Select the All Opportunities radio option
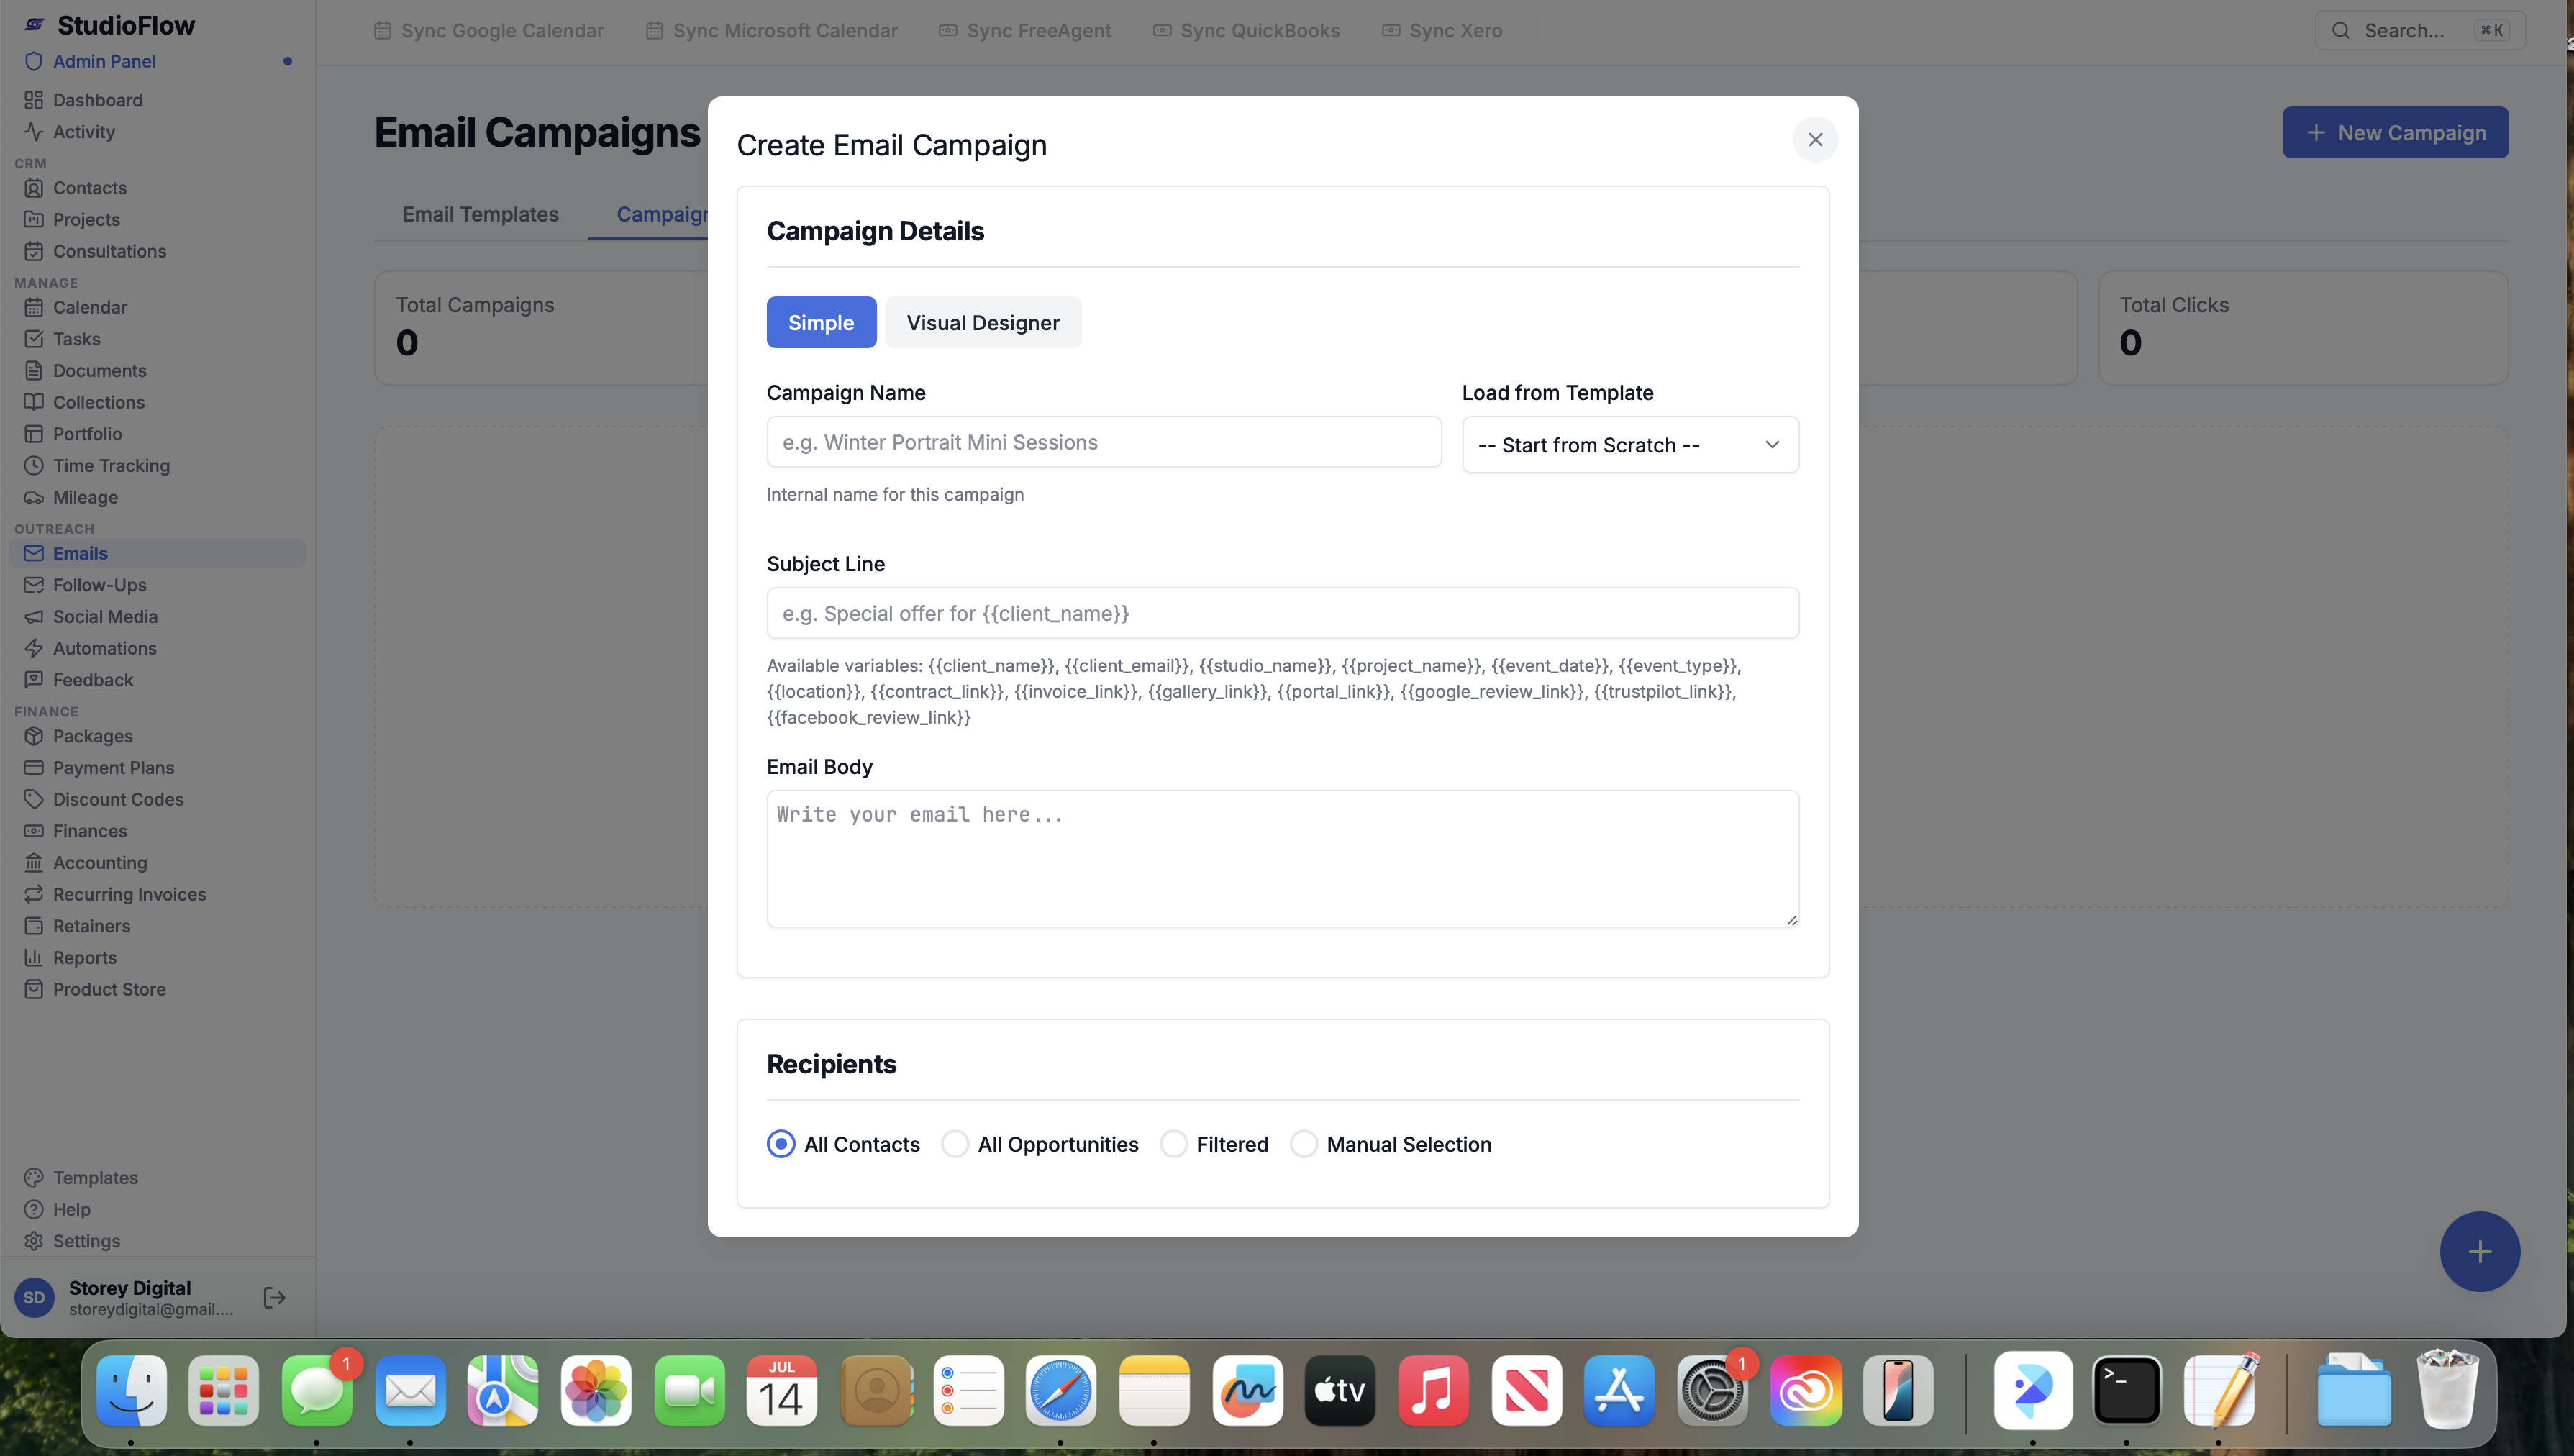The width and height of the screenshot is (2574, 1456). pos(954,1144)
